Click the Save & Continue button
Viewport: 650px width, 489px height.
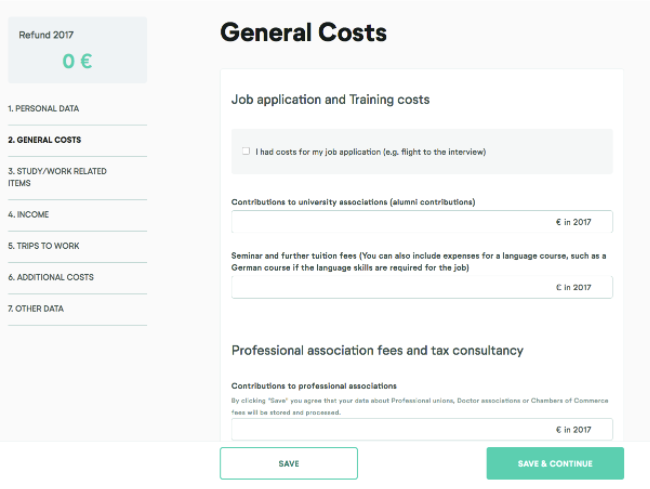(x=555, y=463)
